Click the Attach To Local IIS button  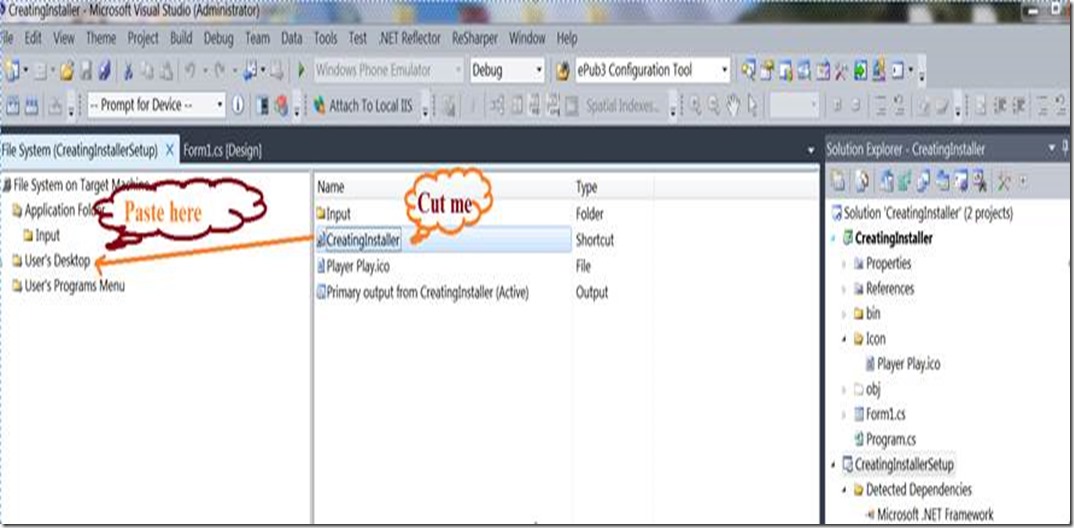pyautogui.click(x=363, y=105)
